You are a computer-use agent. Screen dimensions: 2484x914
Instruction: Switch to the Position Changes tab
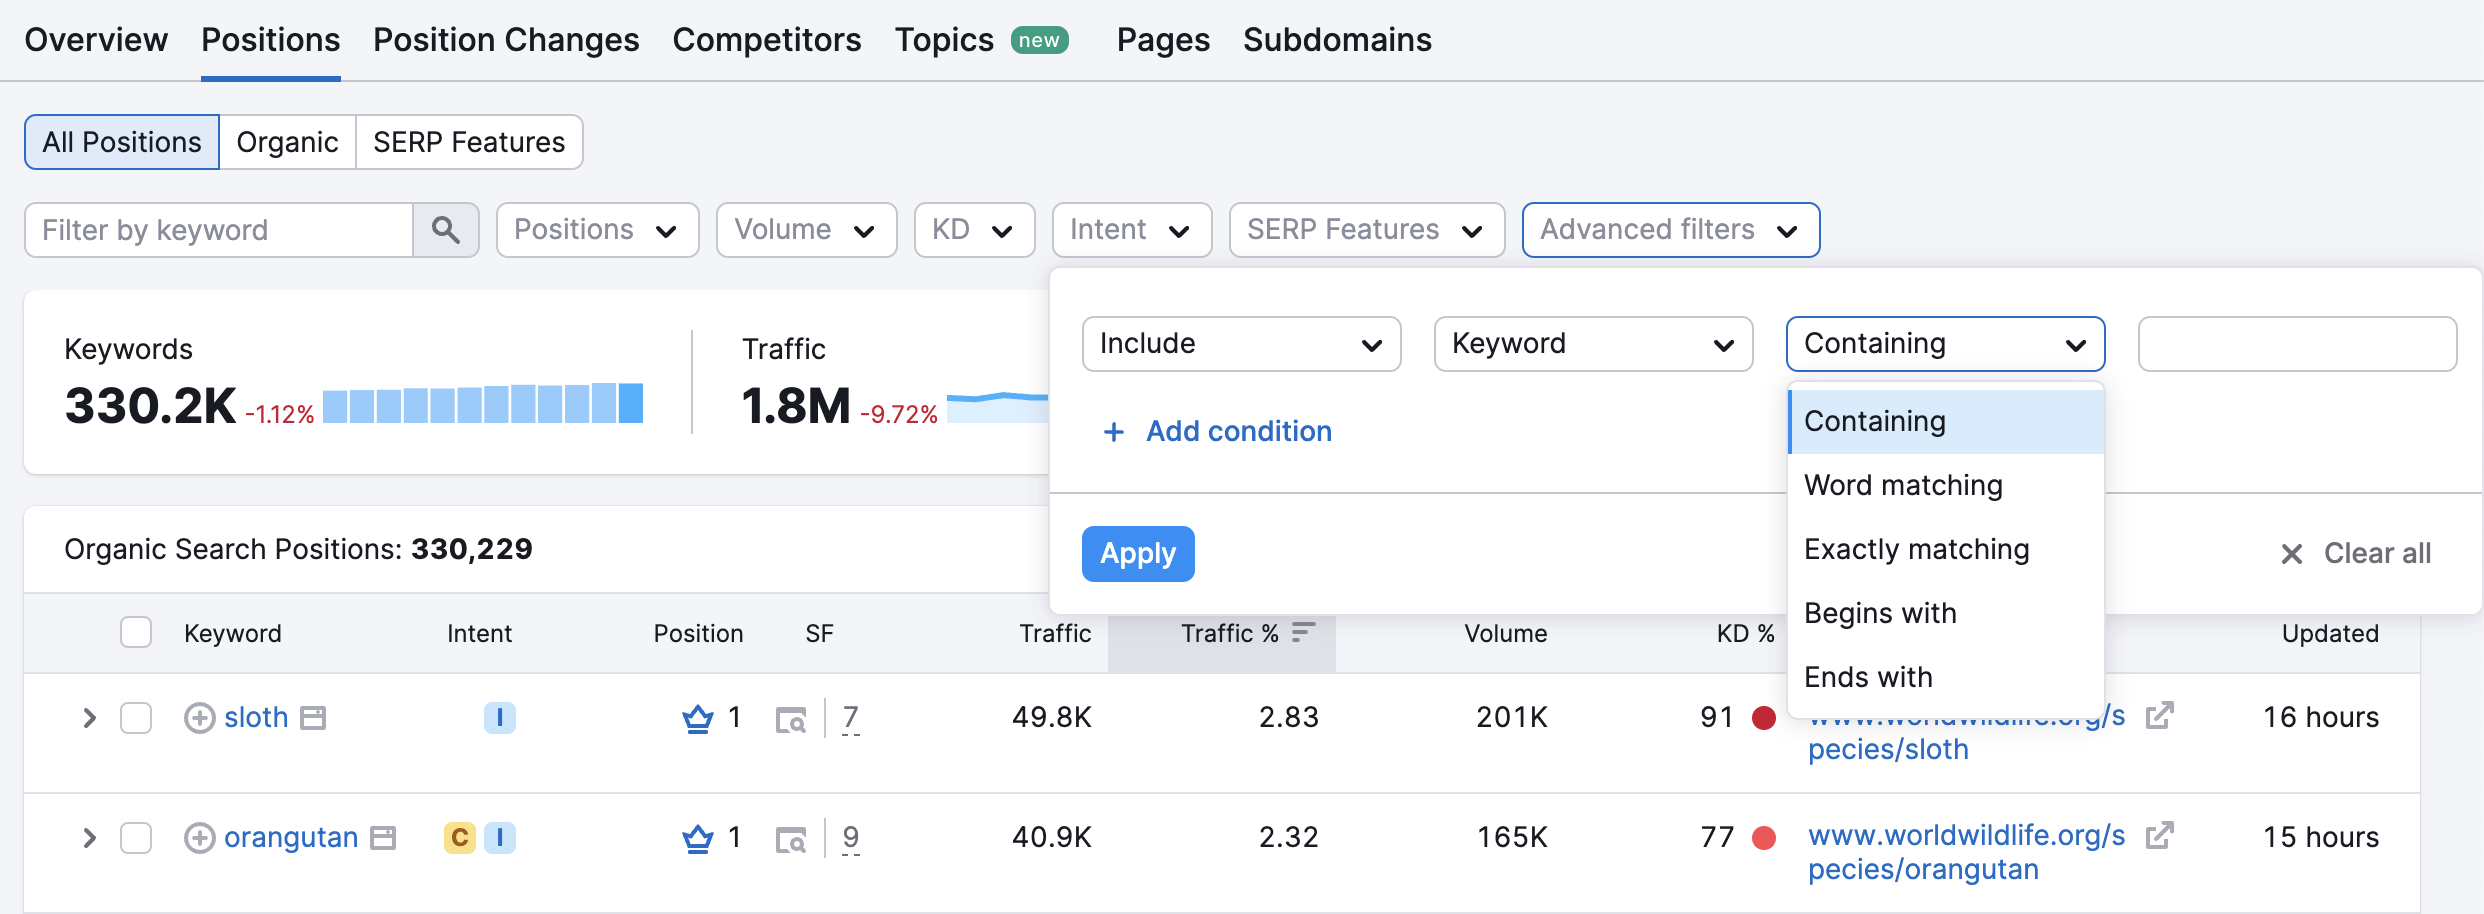[x=505, y=39]
